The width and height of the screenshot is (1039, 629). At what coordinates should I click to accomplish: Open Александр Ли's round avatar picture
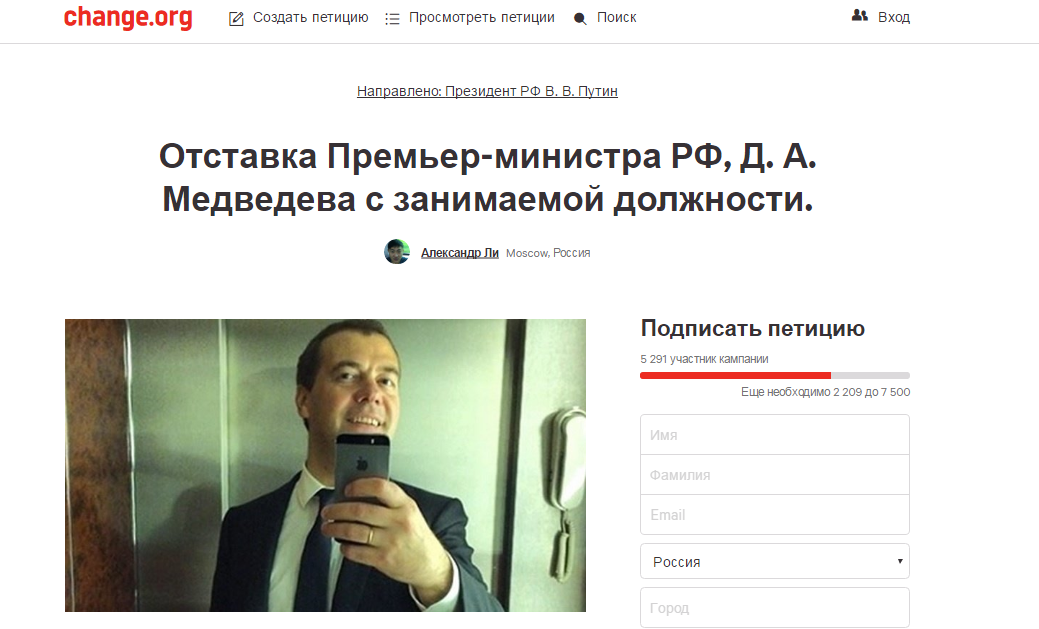(x=397, y=252)
